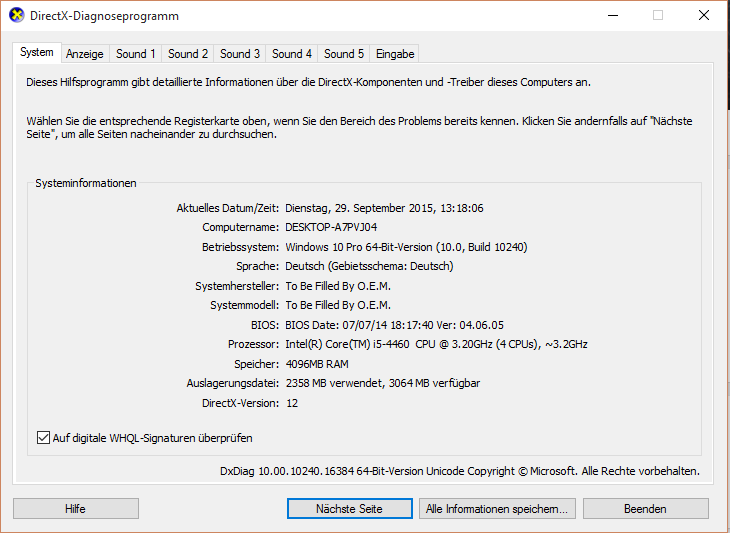Click memory value '4096MB RAM'
The width and height of the screenshot is (730, 533).
[x=317, y=364]
